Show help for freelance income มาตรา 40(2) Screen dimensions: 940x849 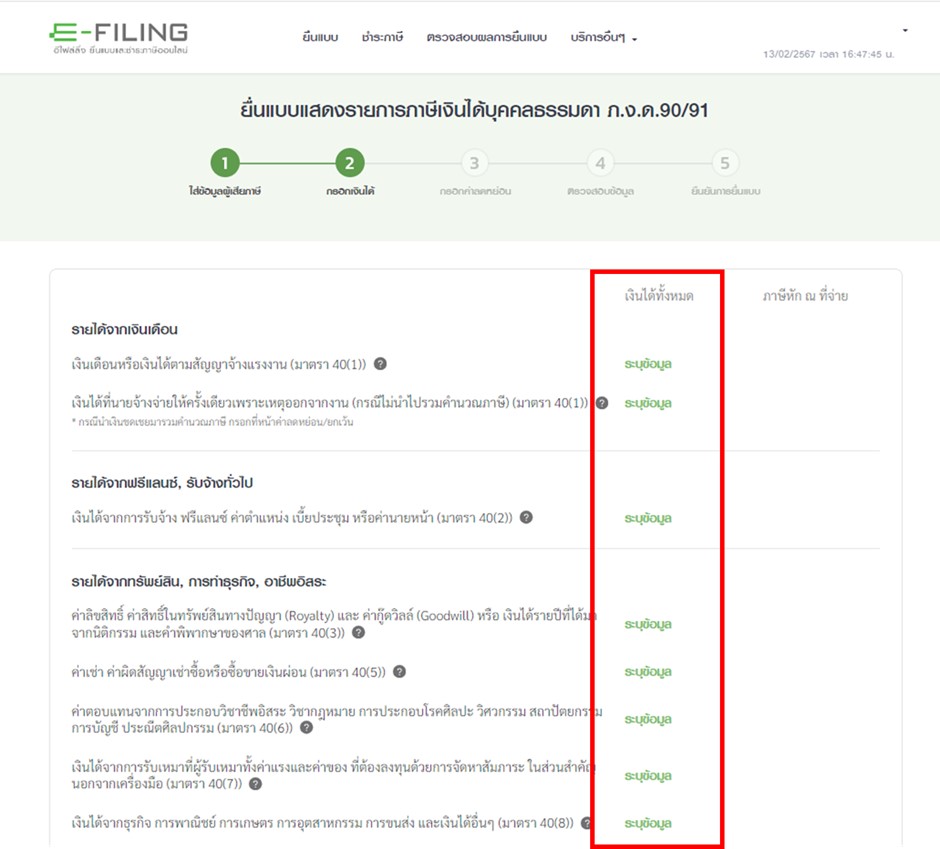tap(526, 517)
